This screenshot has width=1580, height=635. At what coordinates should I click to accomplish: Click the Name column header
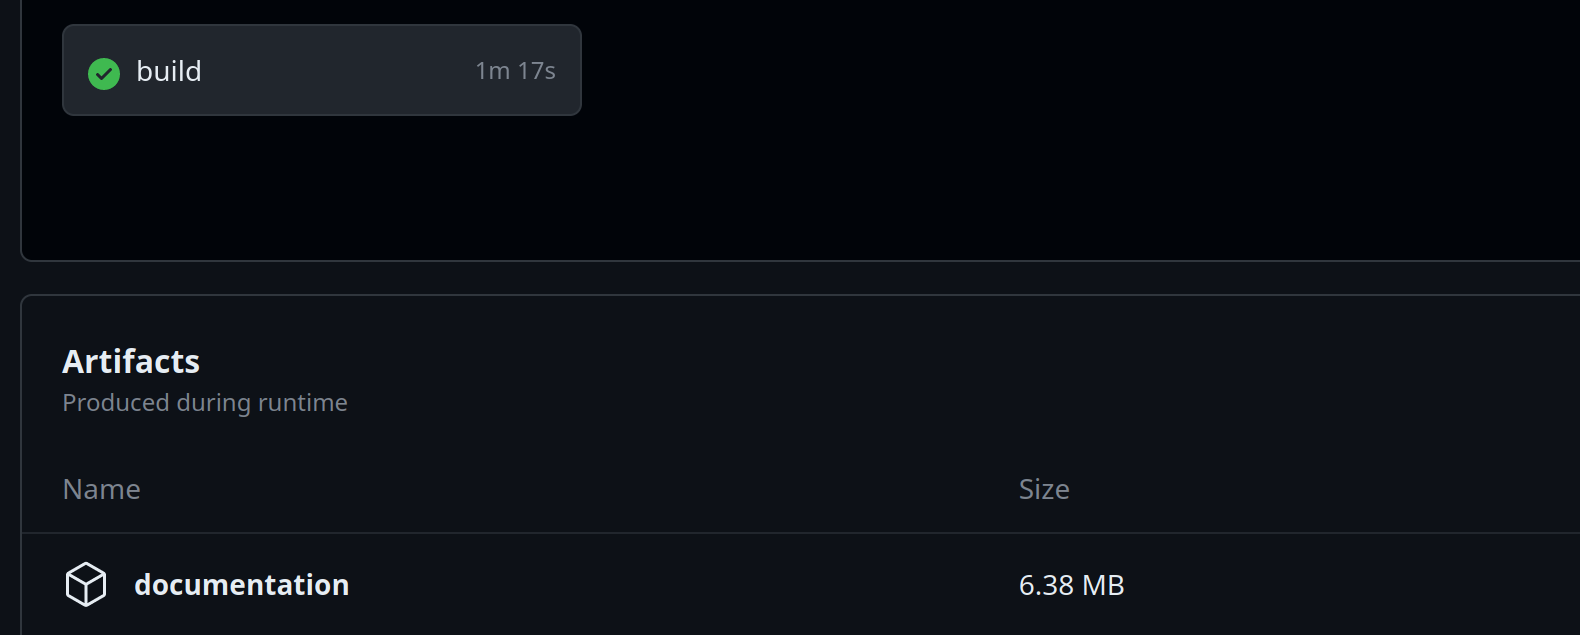pos(101,489)
